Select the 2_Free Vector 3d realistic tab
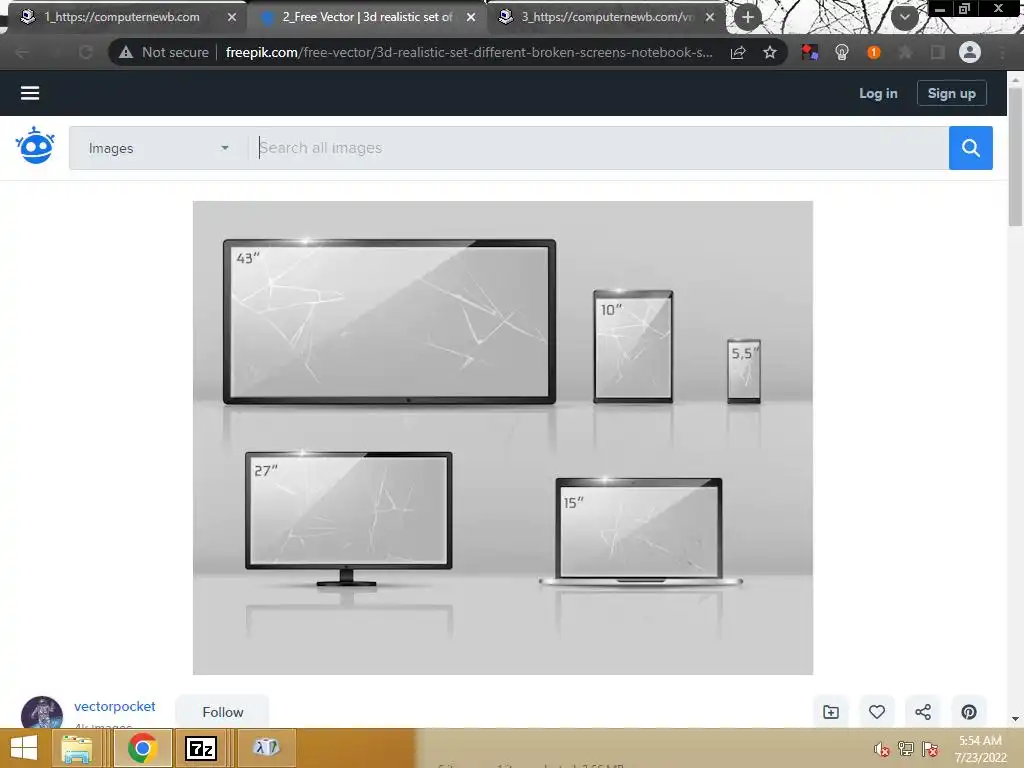This screenshot has height=768, width=1024. click(368, 17)
